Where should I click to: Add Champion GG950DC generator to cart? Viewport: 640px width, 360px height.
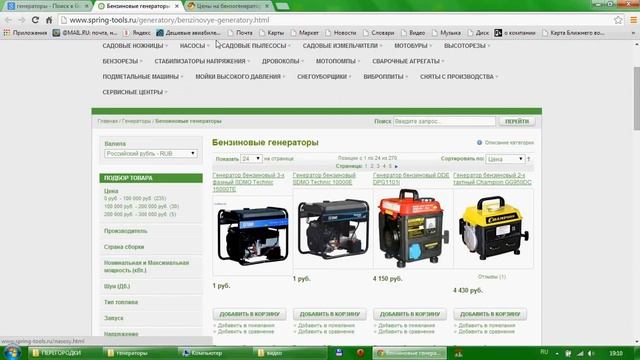(x=490, y=314)
